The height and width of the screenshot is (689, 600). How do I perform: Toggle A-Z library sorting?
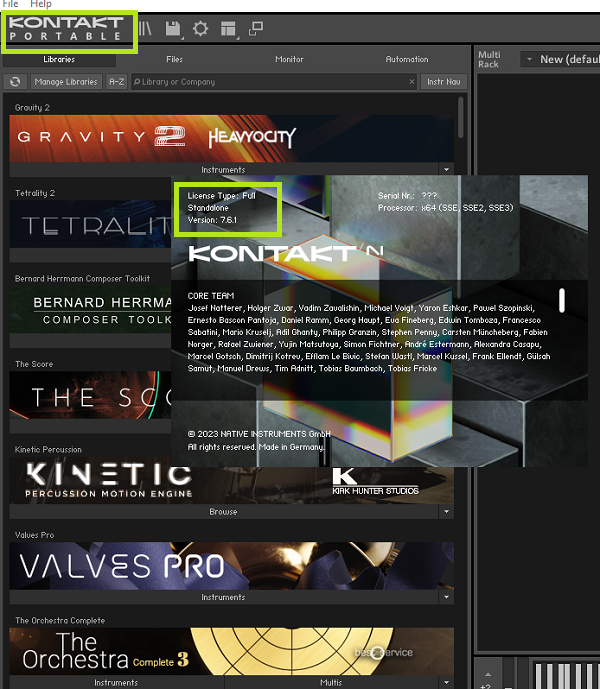pos(116,82)
